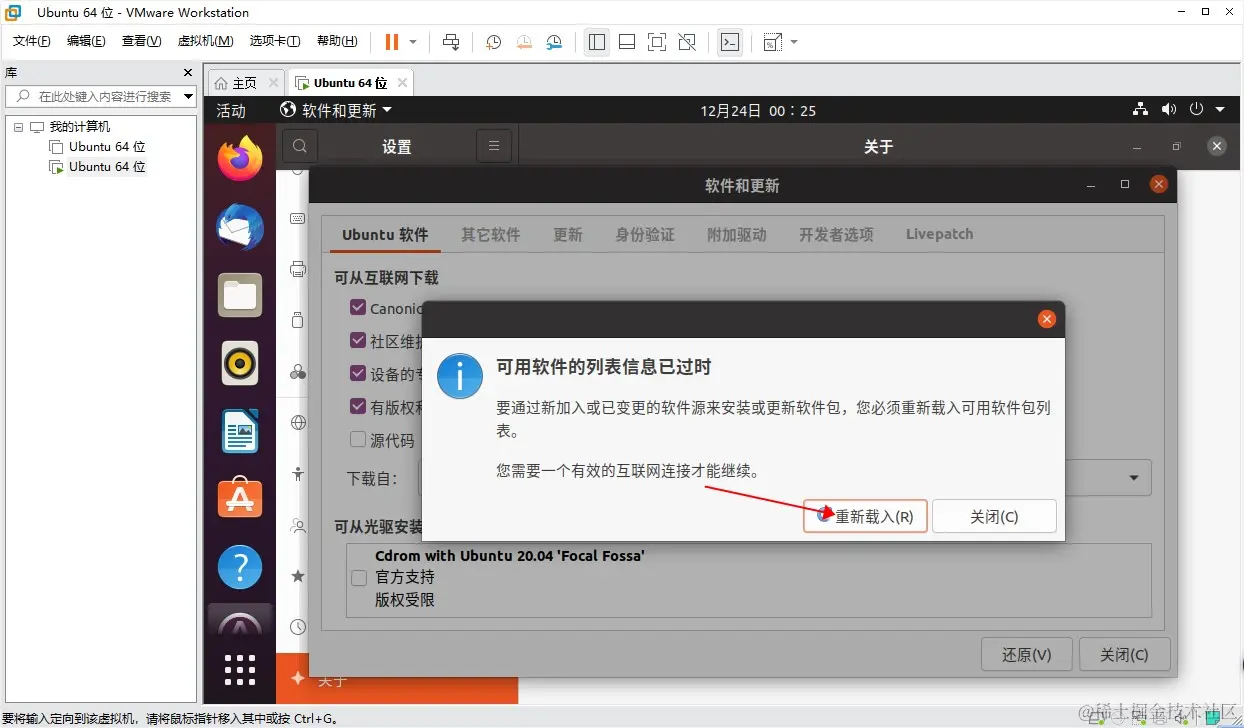Screen dimensions: 1244x728
Task: Open the 软件和更新 app menu
Action: (x=336, y=110)
